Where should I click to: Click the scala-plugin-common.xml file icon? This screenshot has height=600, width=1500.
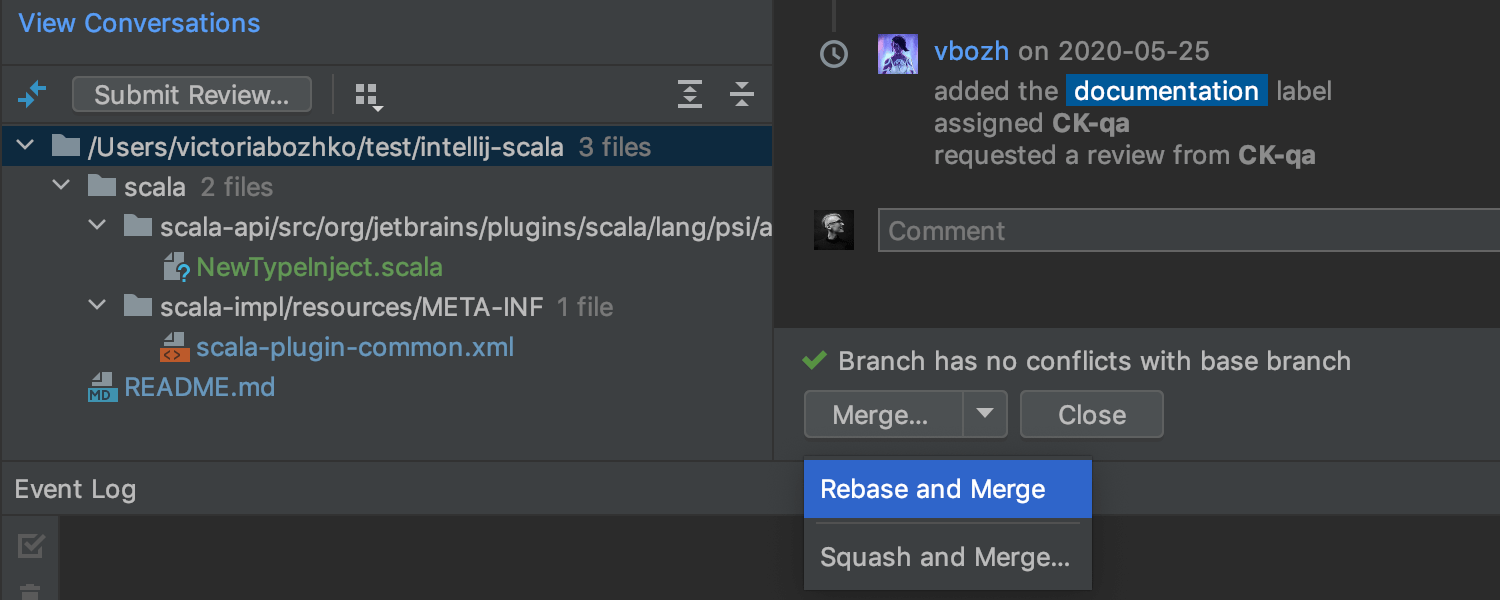[x=174, y=347]
